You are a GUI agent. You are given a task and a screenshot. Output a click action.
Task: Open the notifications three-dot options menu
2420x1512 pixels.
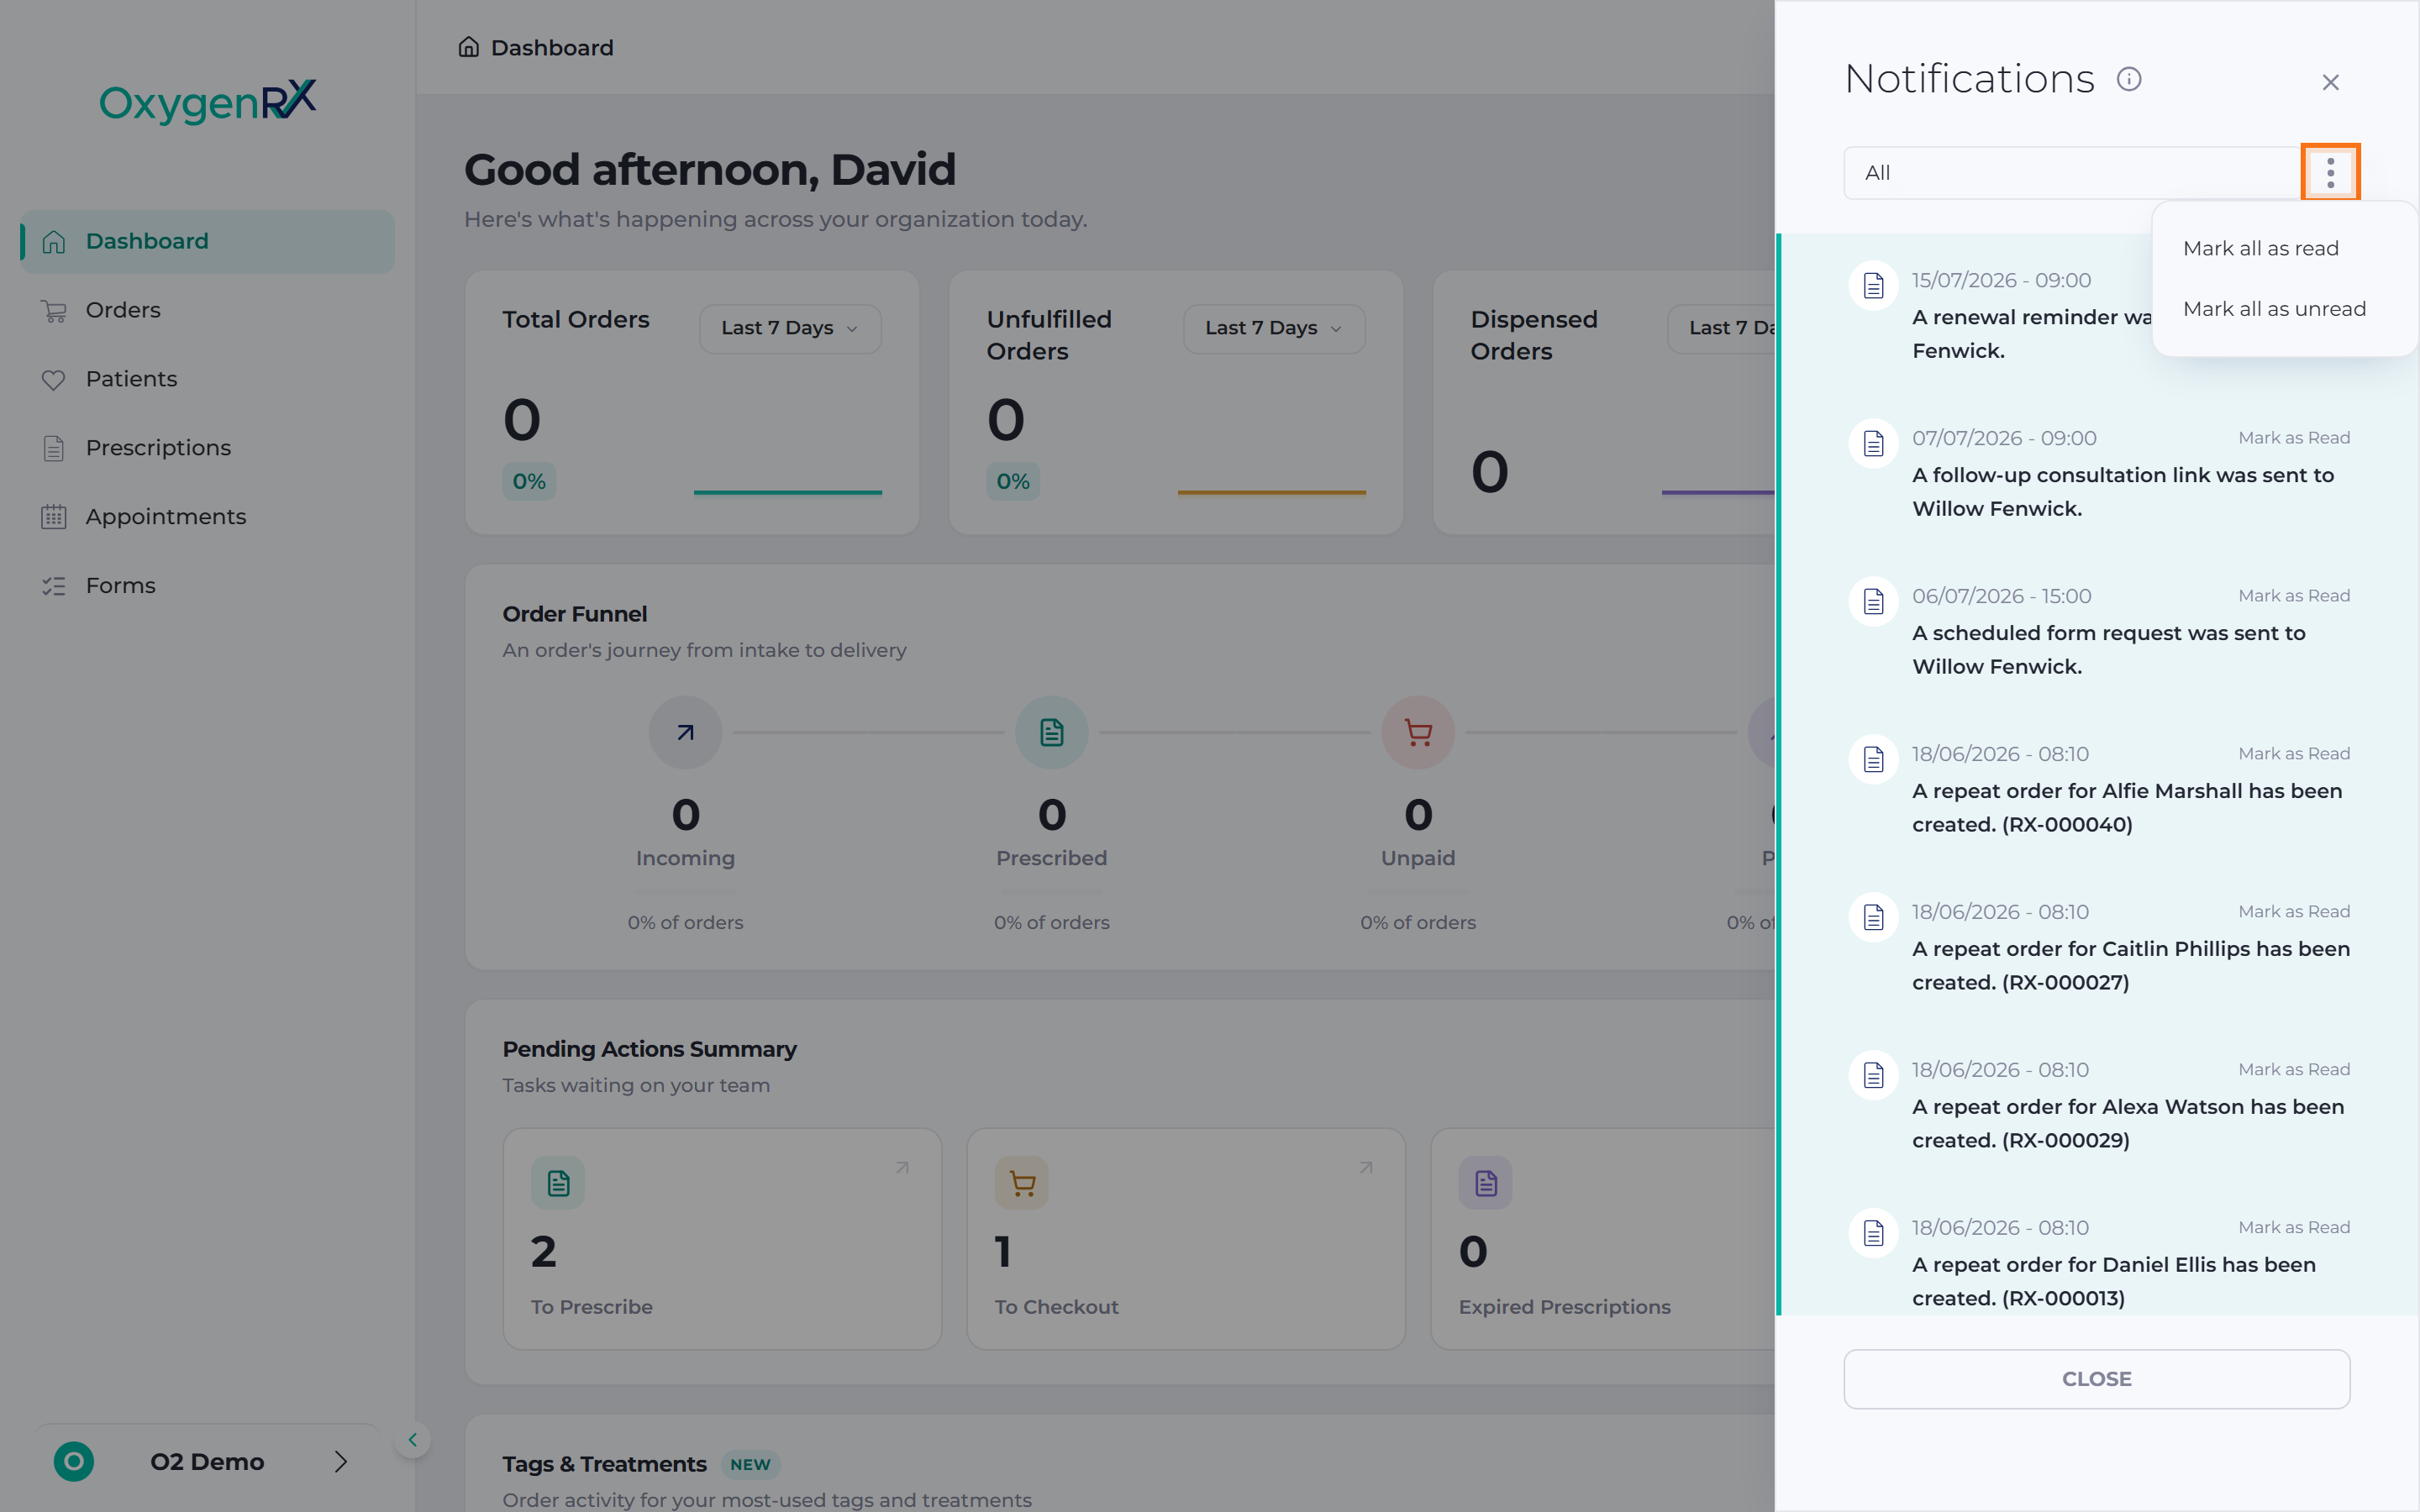(x=2330, y=172)
